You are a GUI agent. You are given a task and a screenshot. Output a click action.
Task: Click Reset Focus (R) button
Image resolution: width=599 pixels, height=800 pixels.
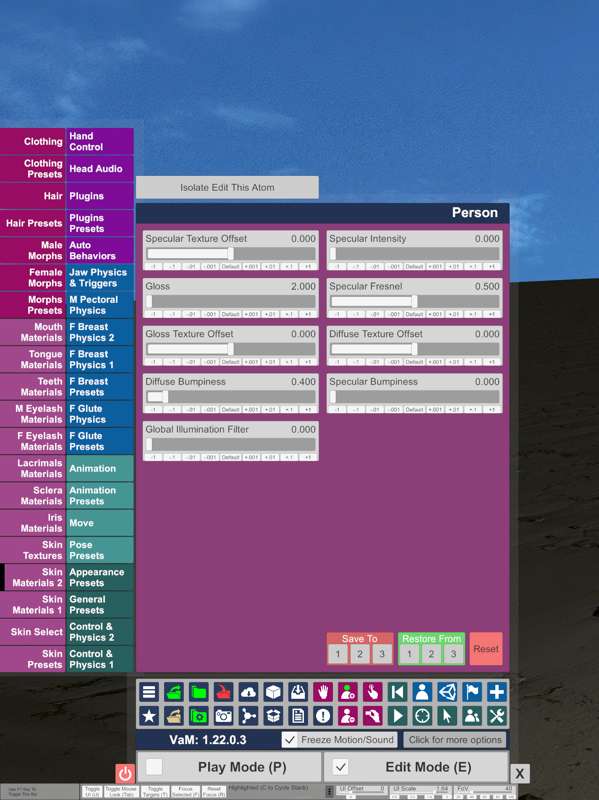(214, 791)
